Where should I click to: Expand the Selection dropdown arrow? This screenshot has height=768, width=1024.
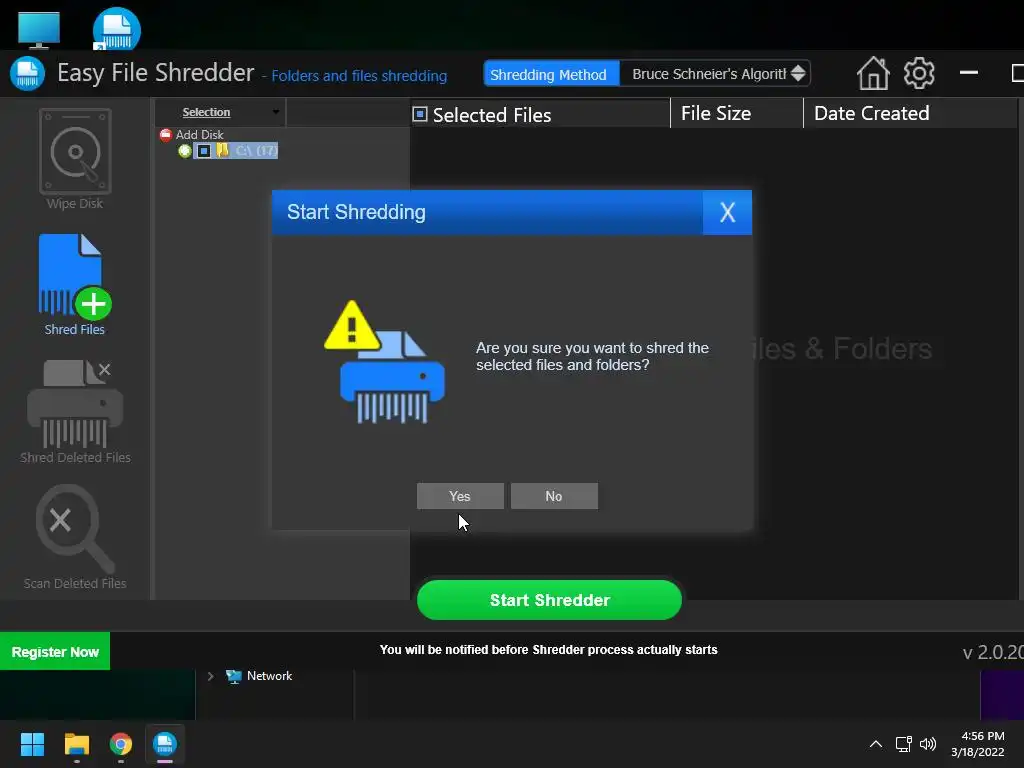(276, 112)
